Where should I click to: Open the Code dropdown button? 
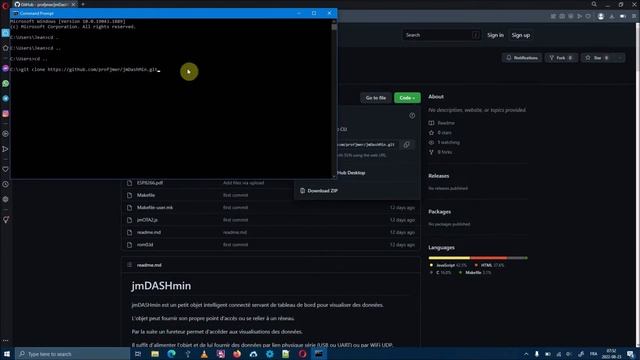coord(407,98)
